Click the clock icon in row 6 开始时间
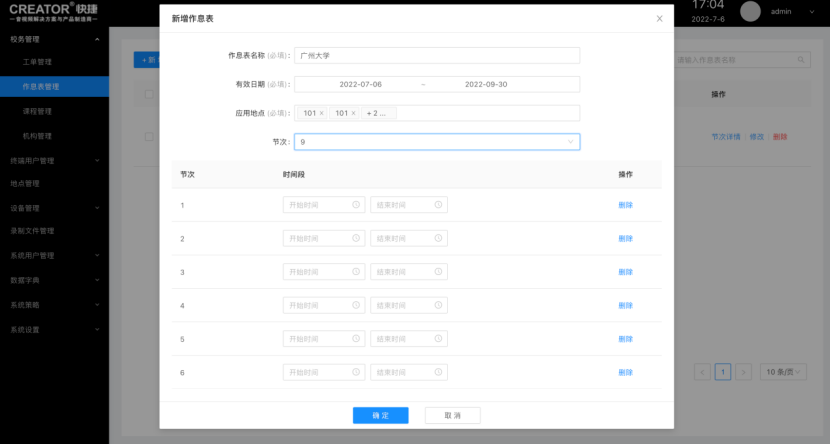 [356, 372]
